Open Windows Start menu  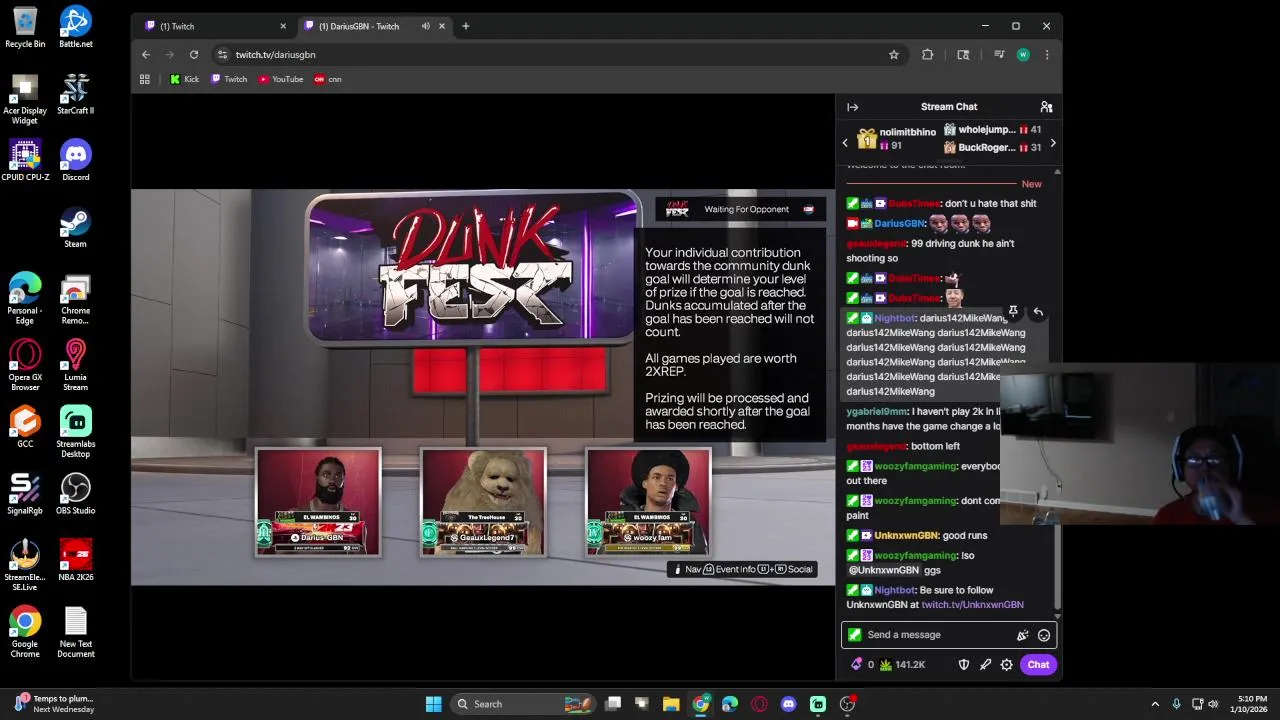click(x=433, y=704)
